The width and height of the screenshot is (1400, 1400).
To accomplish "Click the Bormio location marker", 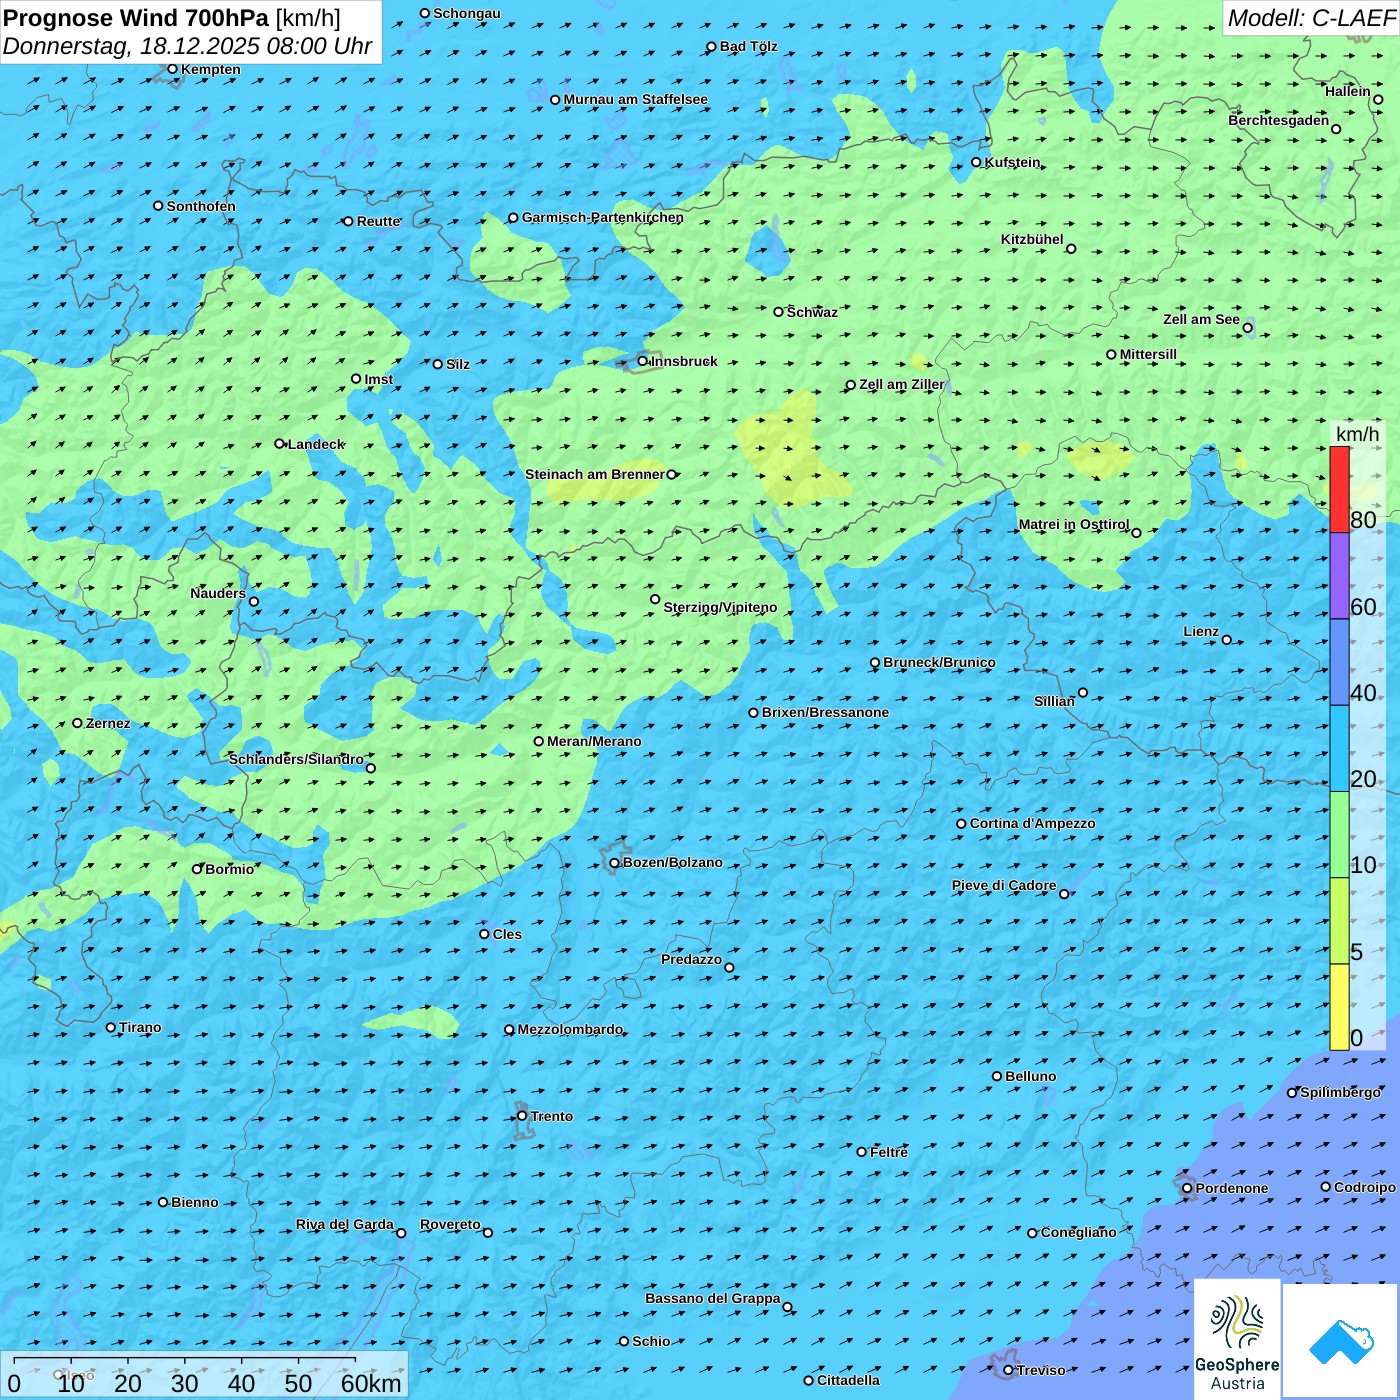I will (197, 869).
